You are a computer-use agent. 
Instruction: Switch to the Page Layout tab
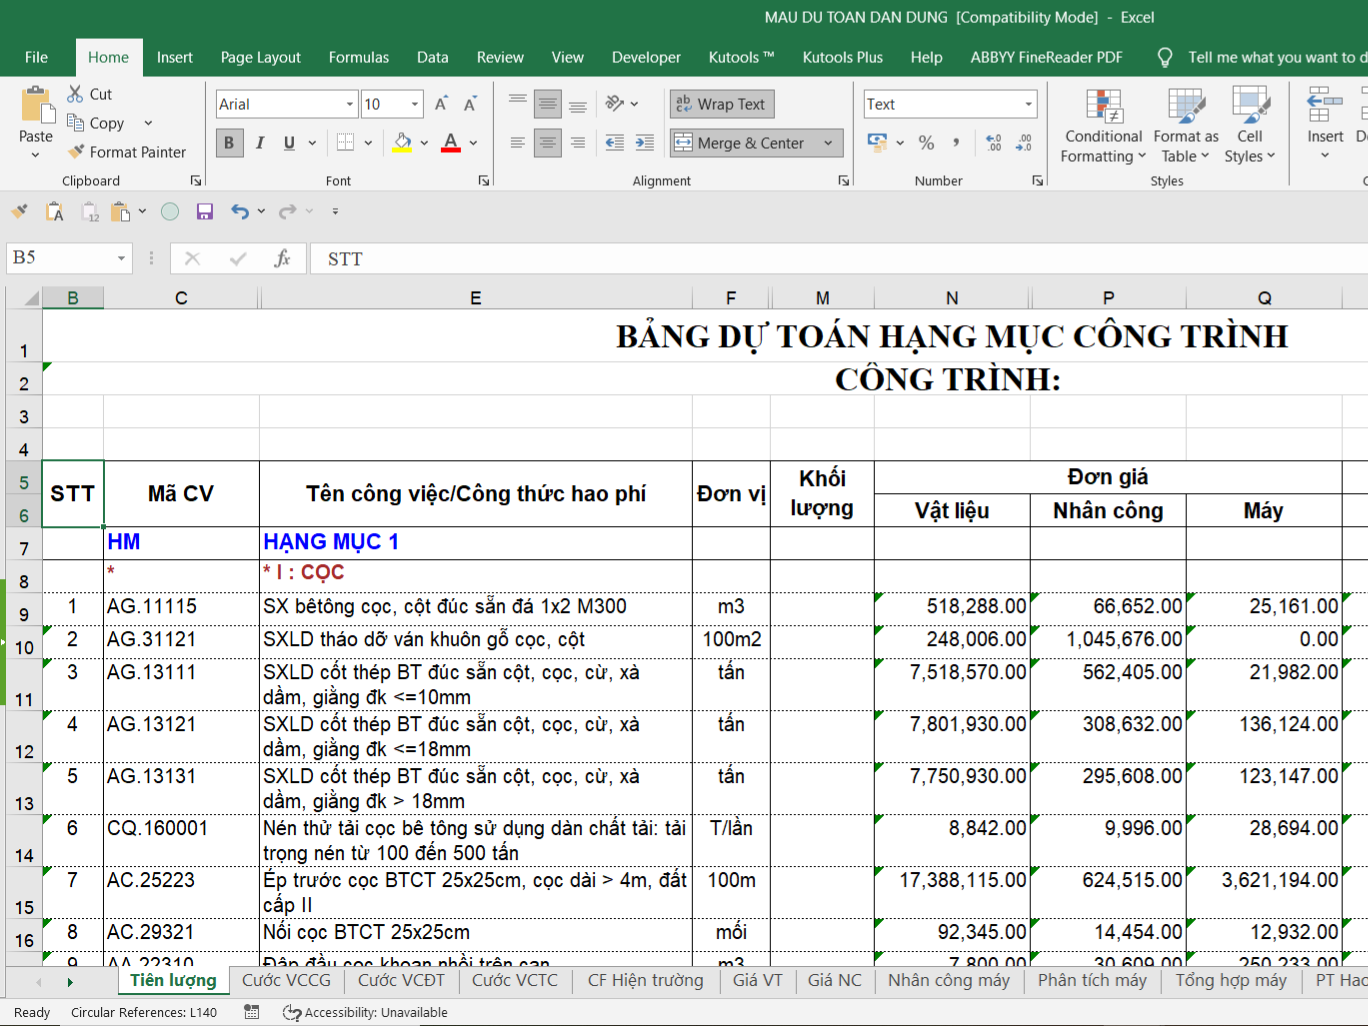(x=261, y=57)
